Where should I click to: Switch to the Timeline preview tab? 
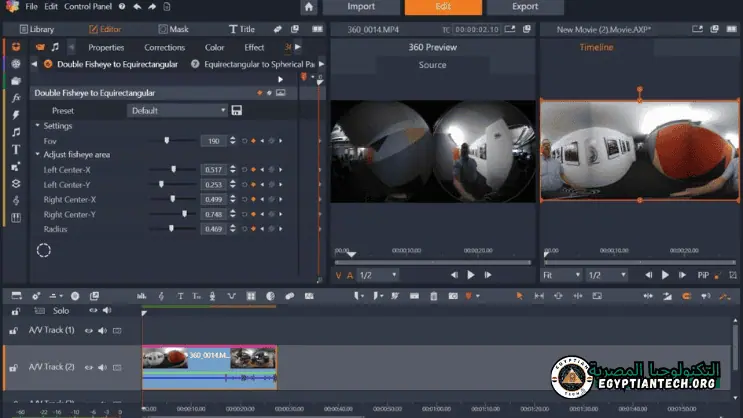(x=596, y=47)
